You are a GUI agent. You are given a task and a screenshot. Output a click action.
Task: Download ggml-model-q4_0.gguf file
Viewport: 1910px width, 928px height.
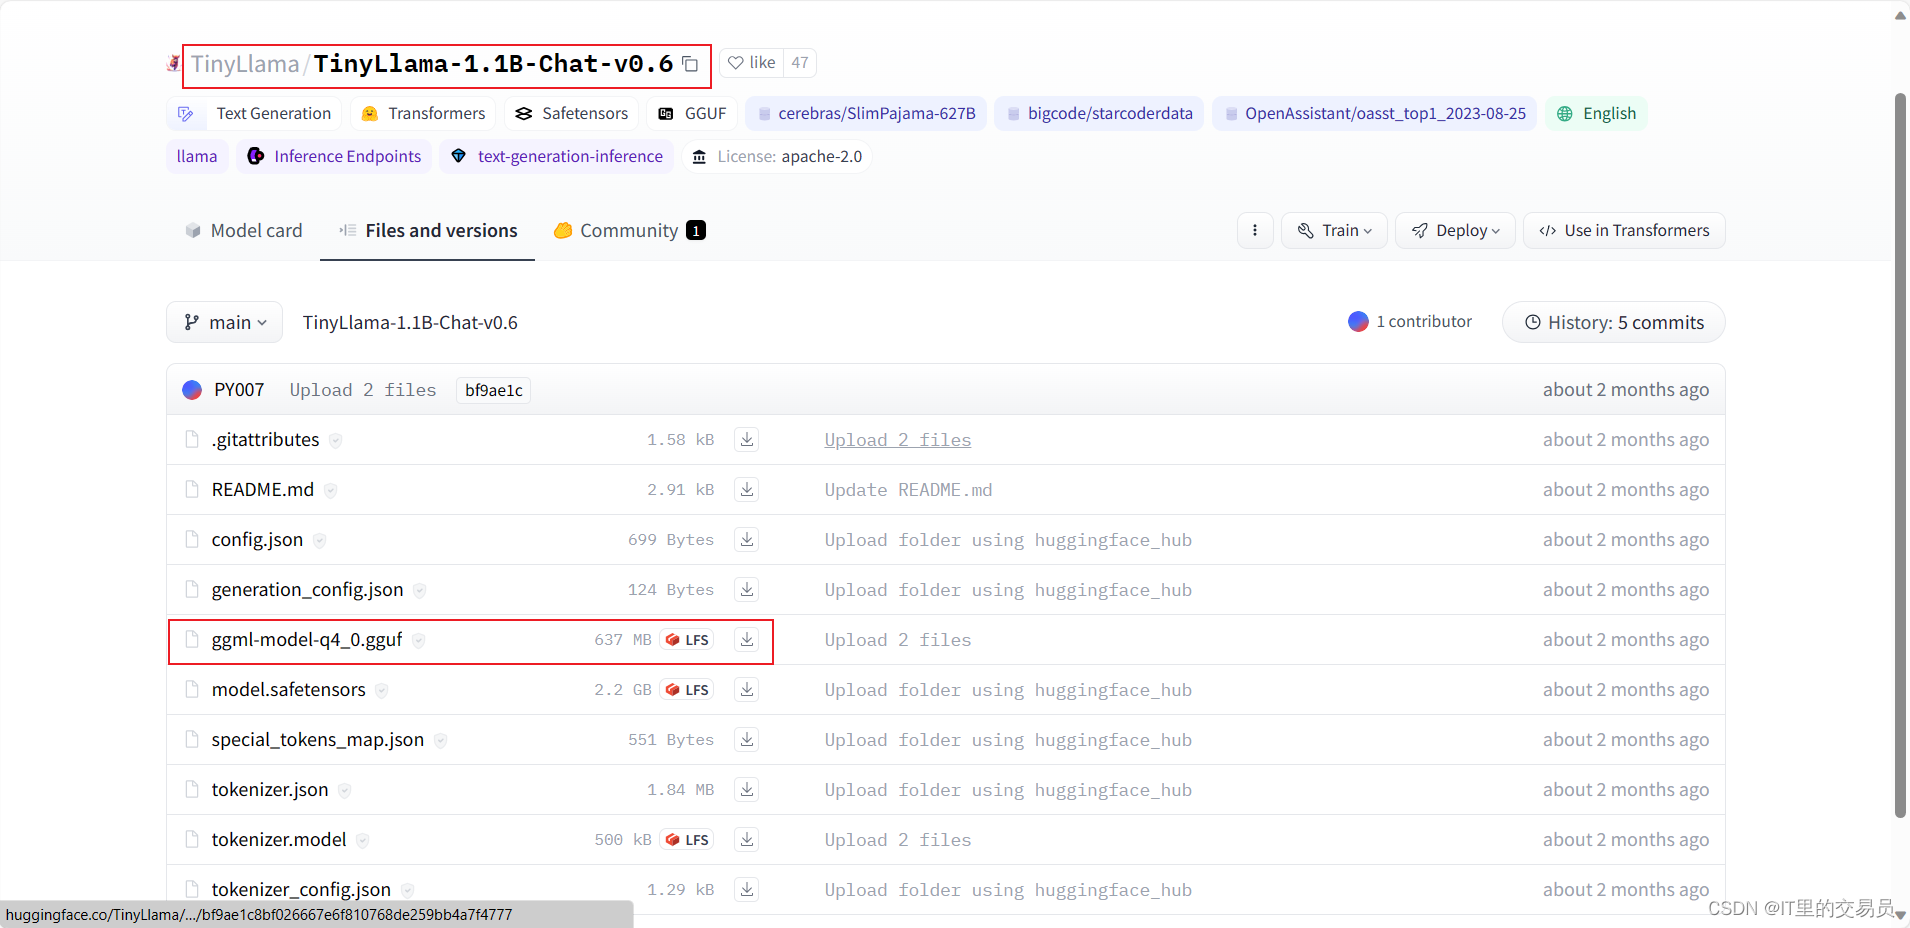[747, 639]
